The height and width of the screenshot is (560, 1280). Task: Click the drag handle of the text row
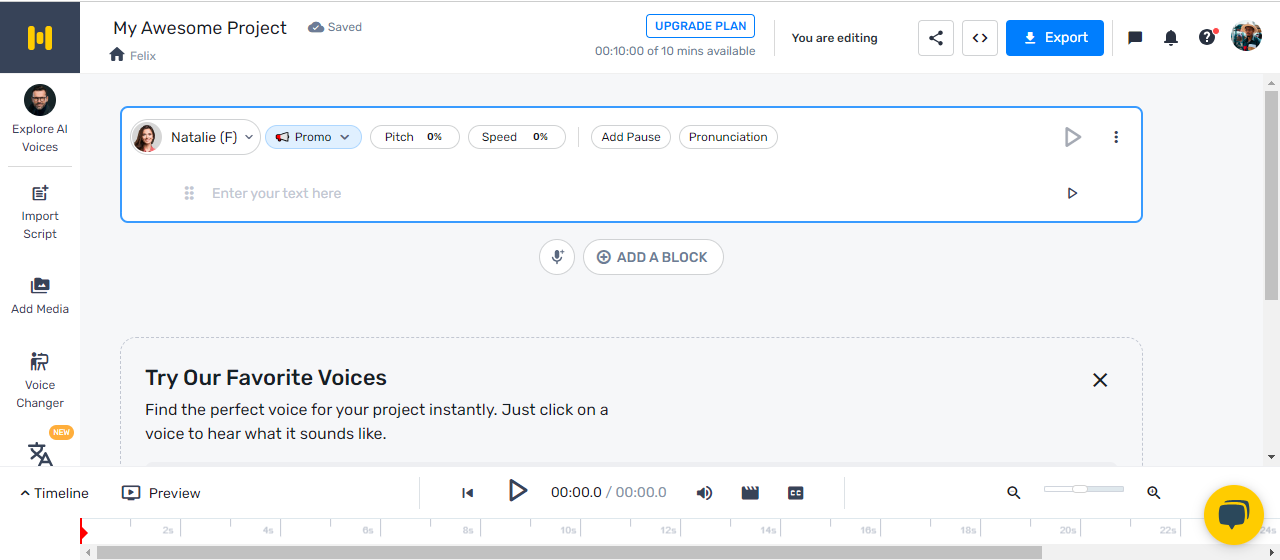(x=189, y=193)
